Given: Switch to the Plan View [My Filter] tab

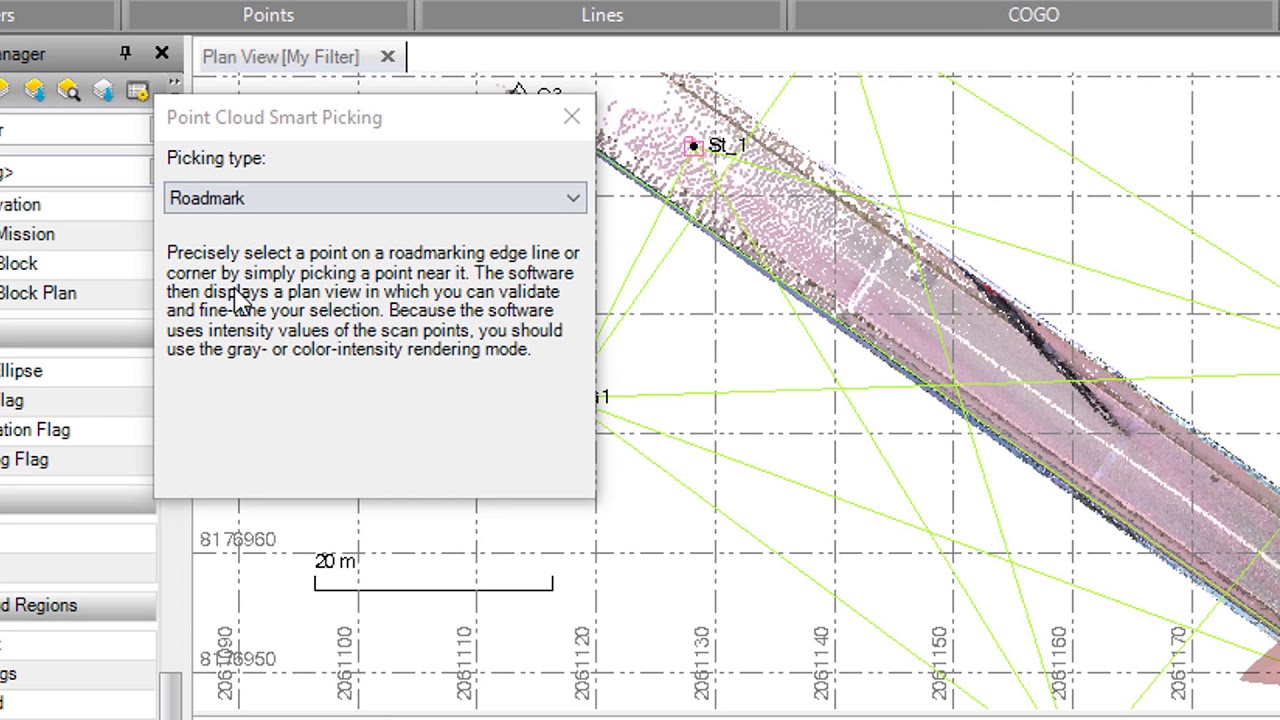Looking at the screenshot, I should pos(280,57).
